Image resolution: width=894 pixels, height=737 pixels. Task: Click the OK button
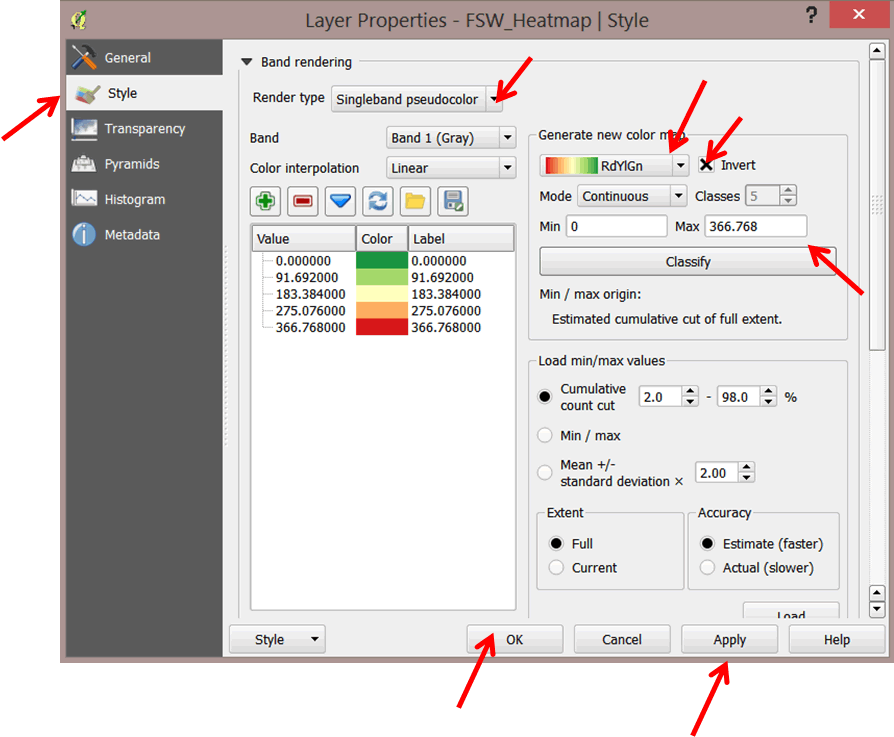click(515, 640)
